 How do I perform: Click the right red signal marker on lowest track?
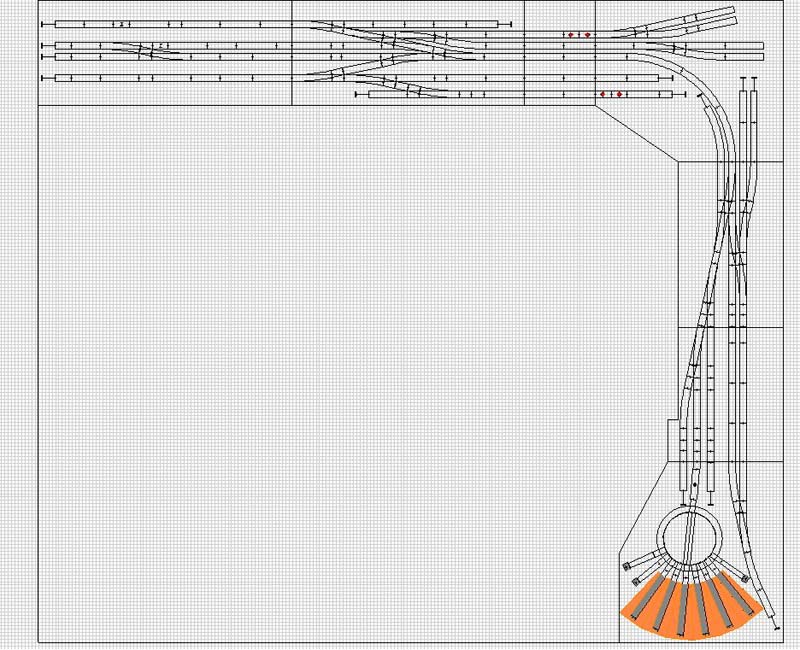coord(619,94)
